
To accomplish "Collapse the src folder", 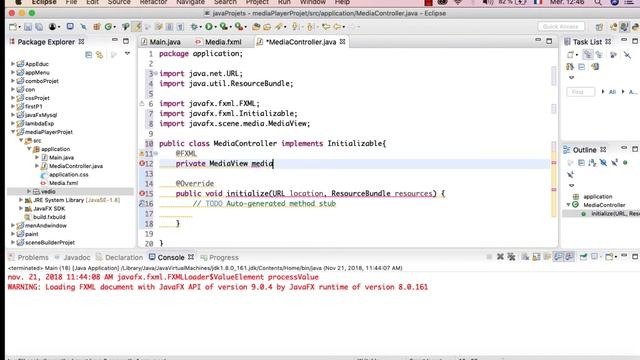I will 21,140.
